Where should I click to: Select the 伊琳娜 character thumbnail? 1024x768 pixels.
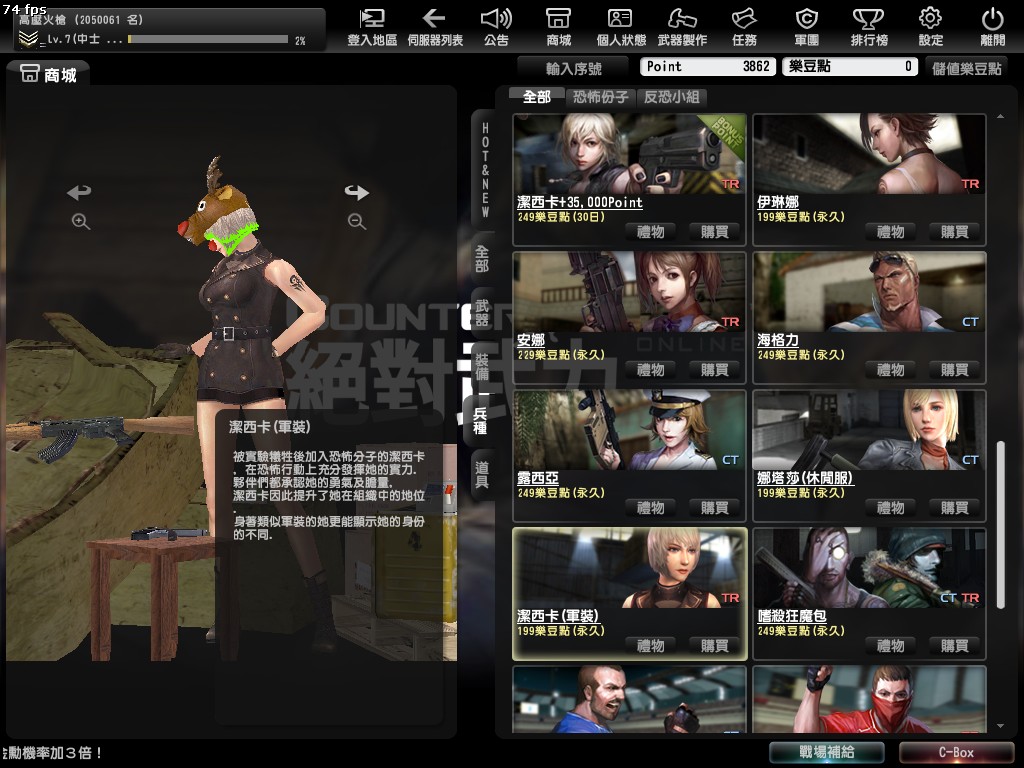(869, 154)
